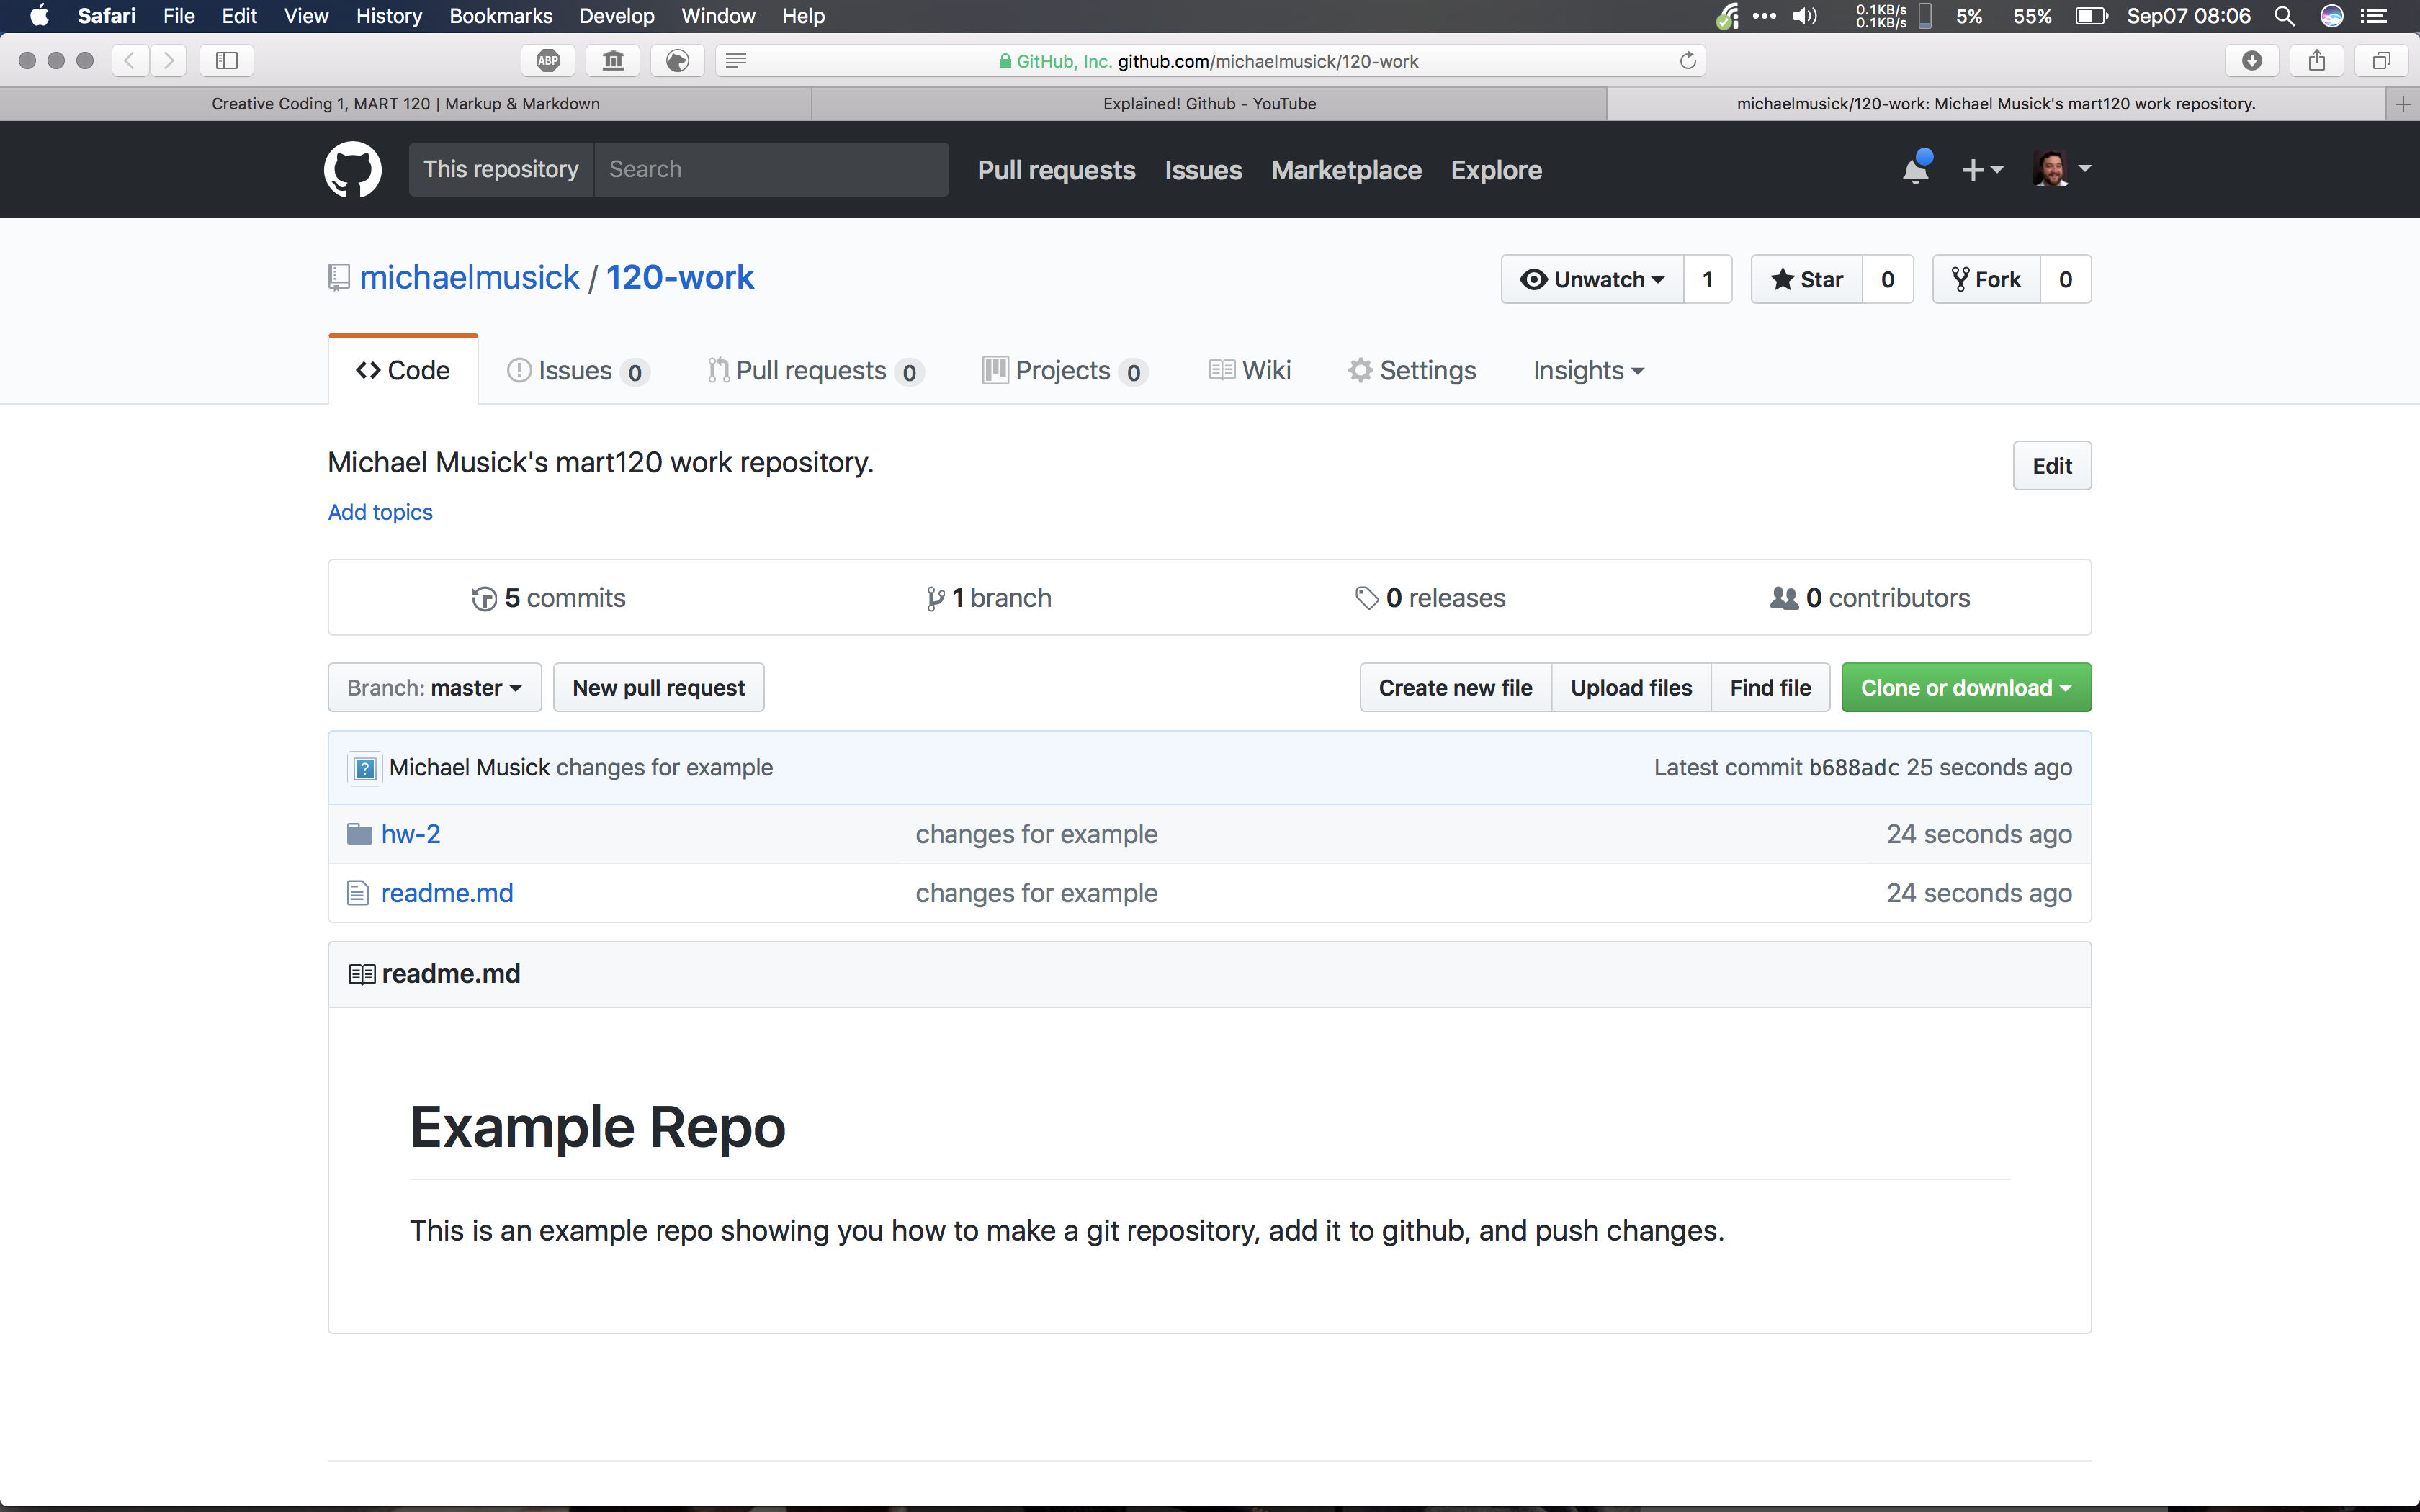The height and width of the screenshot is (1512, 2420).
Task: Switch to Creative Coding 1 tab
Action: pos(405,104)
